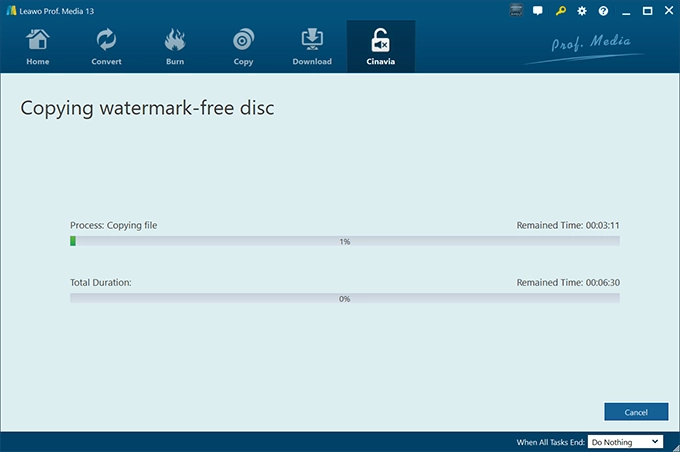Select the Cinavia unlock tab
This screenshot has width=680, height=452.
click(x=381, y=46)
